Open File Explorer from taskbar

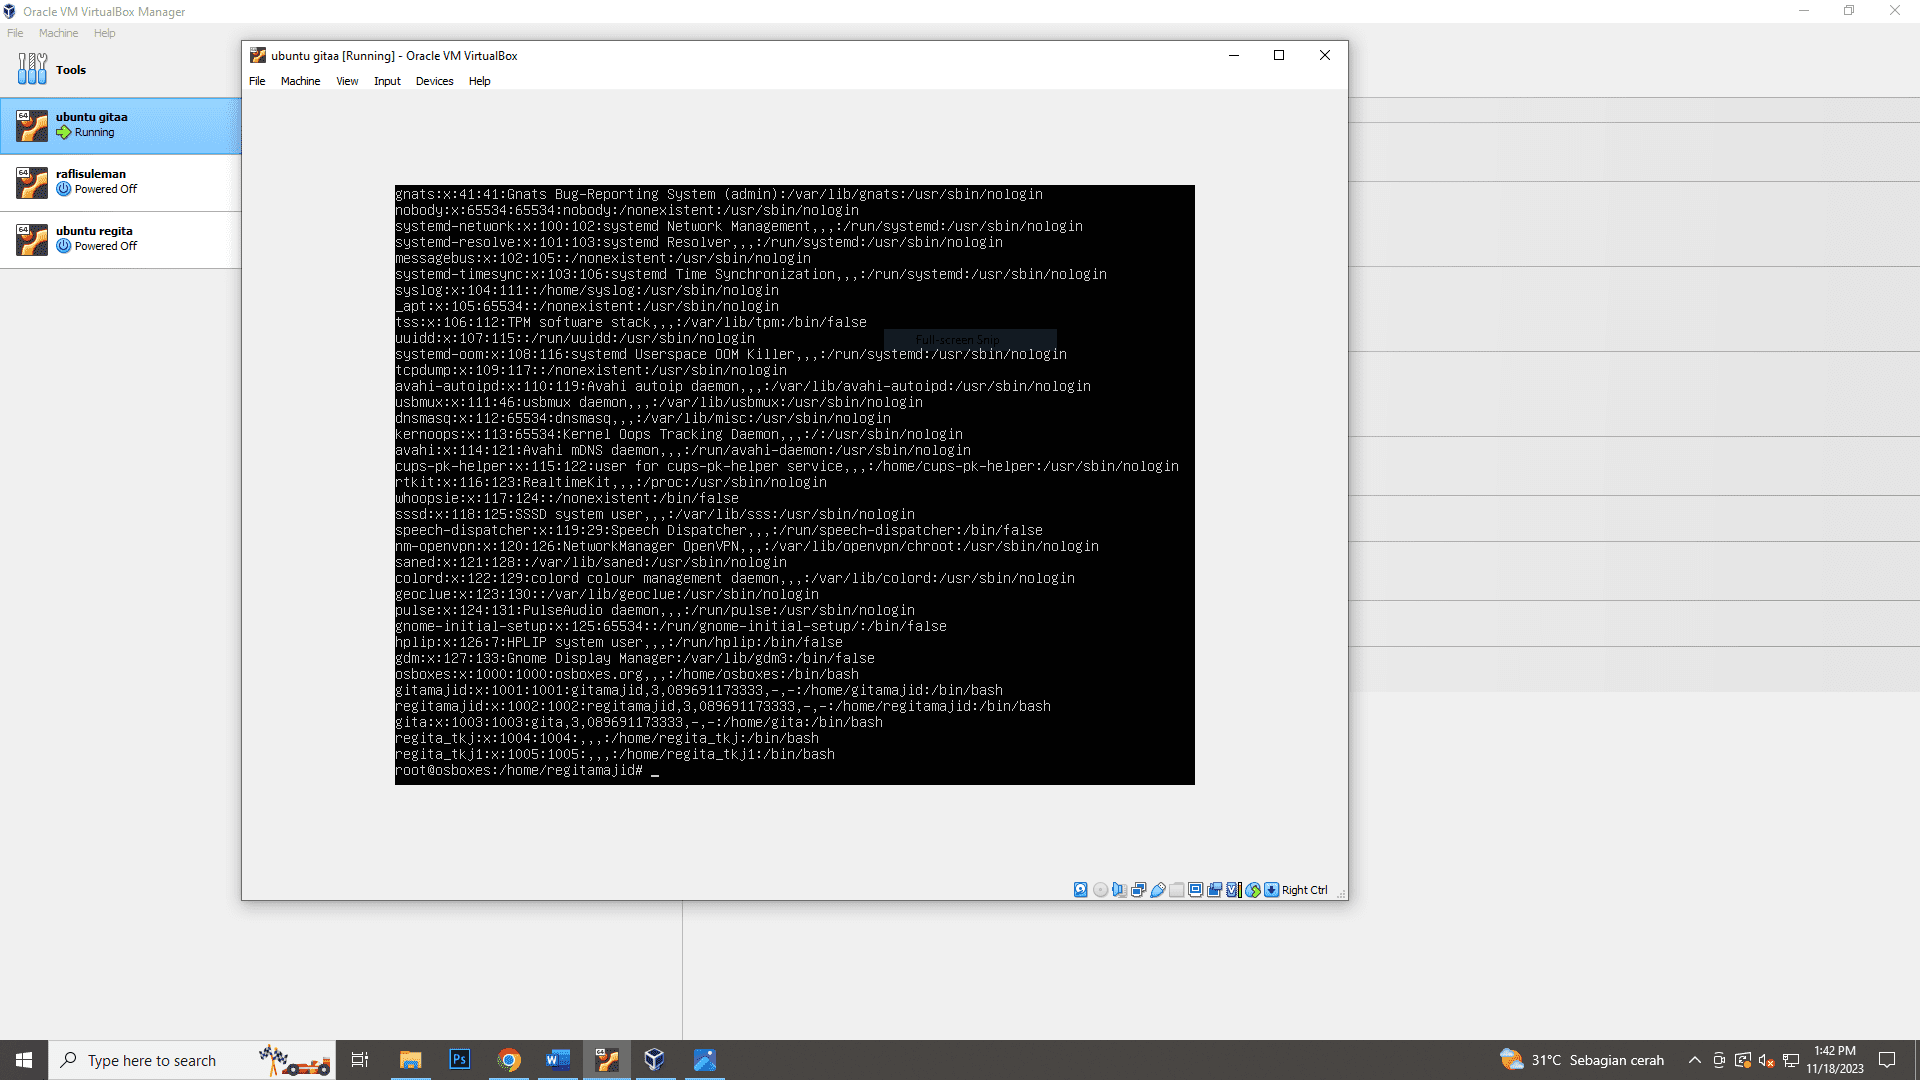[410, 1060]
